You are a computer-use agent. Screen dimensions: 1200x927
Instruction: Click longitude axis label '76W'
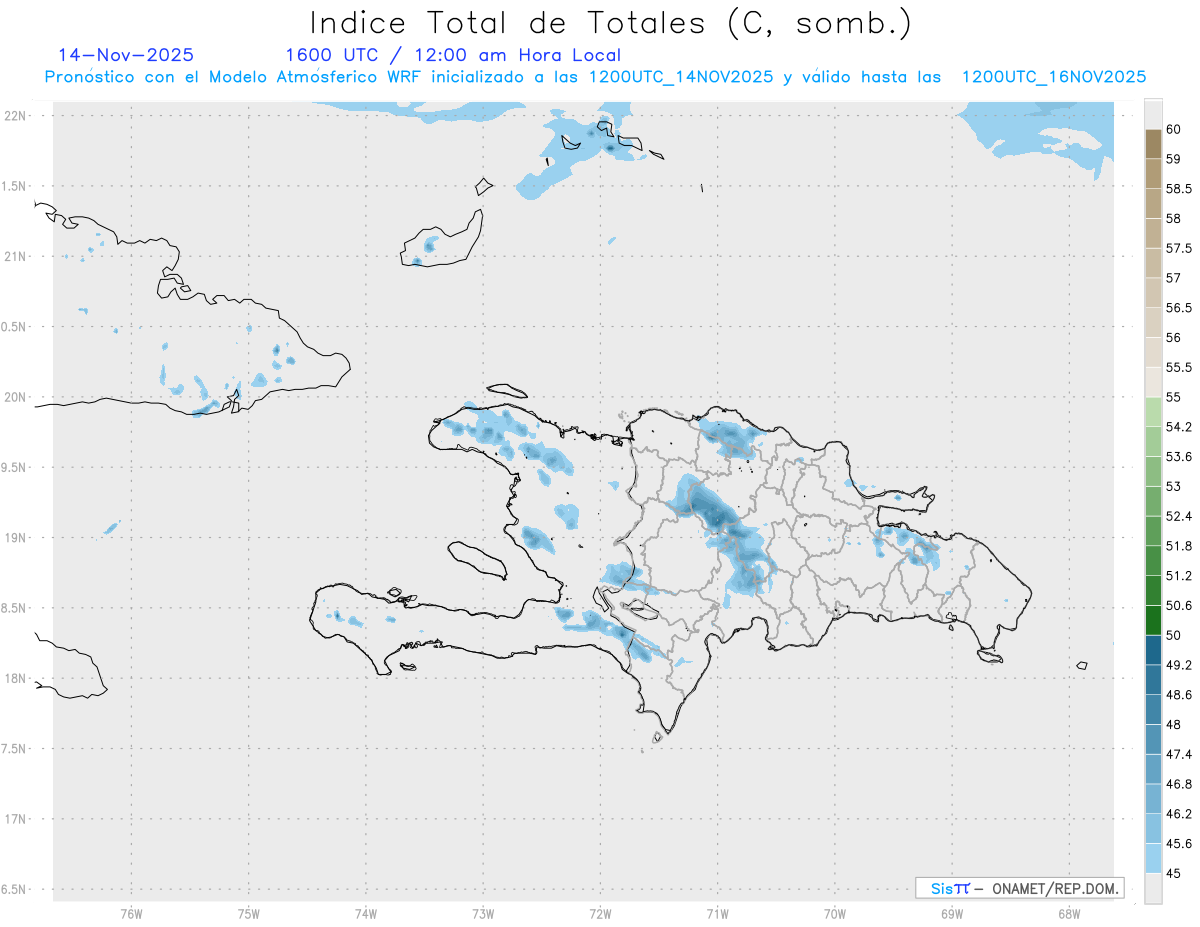[x=131, y=914]
